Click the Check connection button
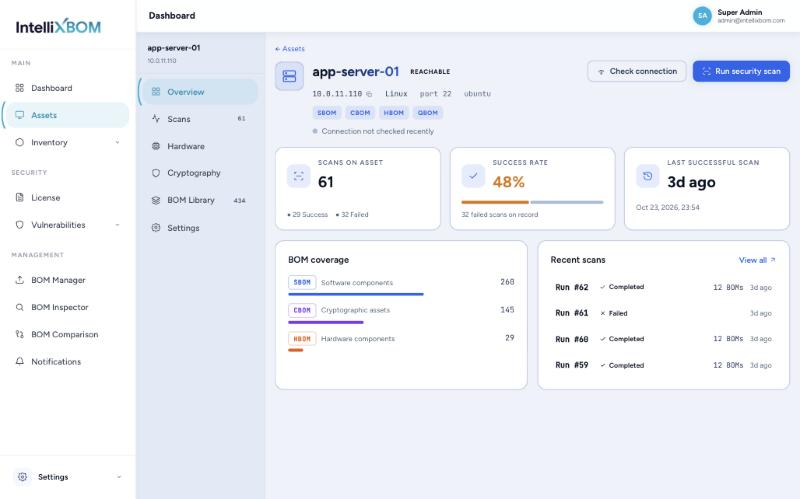Screen dimensions: 800x499 637,71
